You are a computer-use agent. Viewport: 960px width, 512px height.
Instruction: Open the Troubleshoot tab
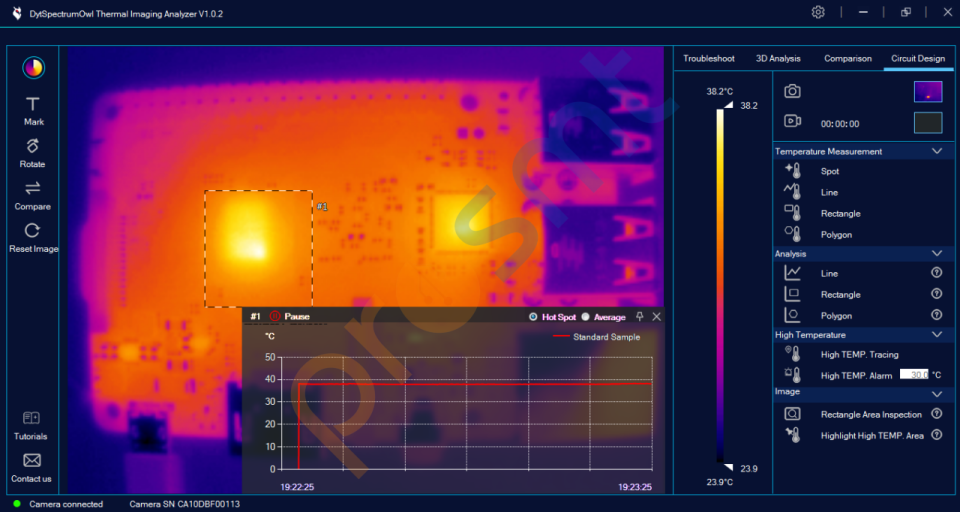(x=709, y=59)
